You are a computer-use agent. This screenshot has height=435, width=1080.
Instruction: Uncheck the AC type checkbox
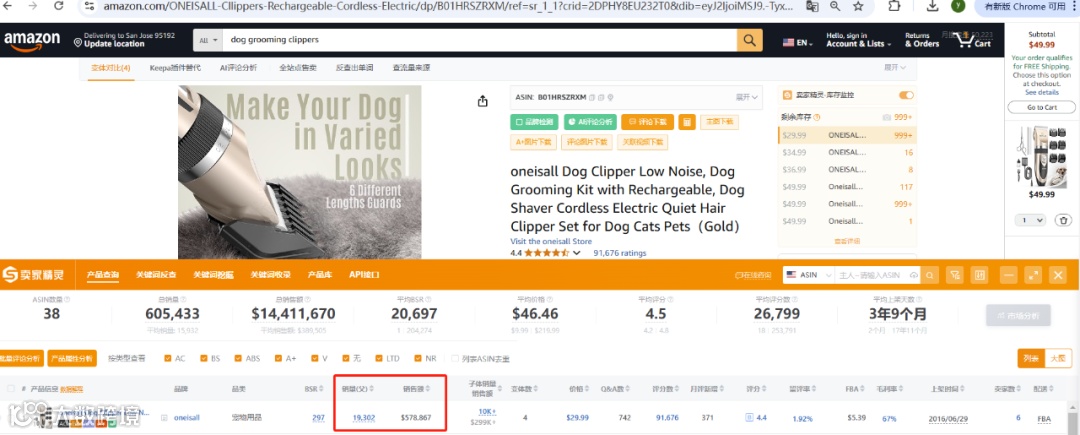click(168, 359)
